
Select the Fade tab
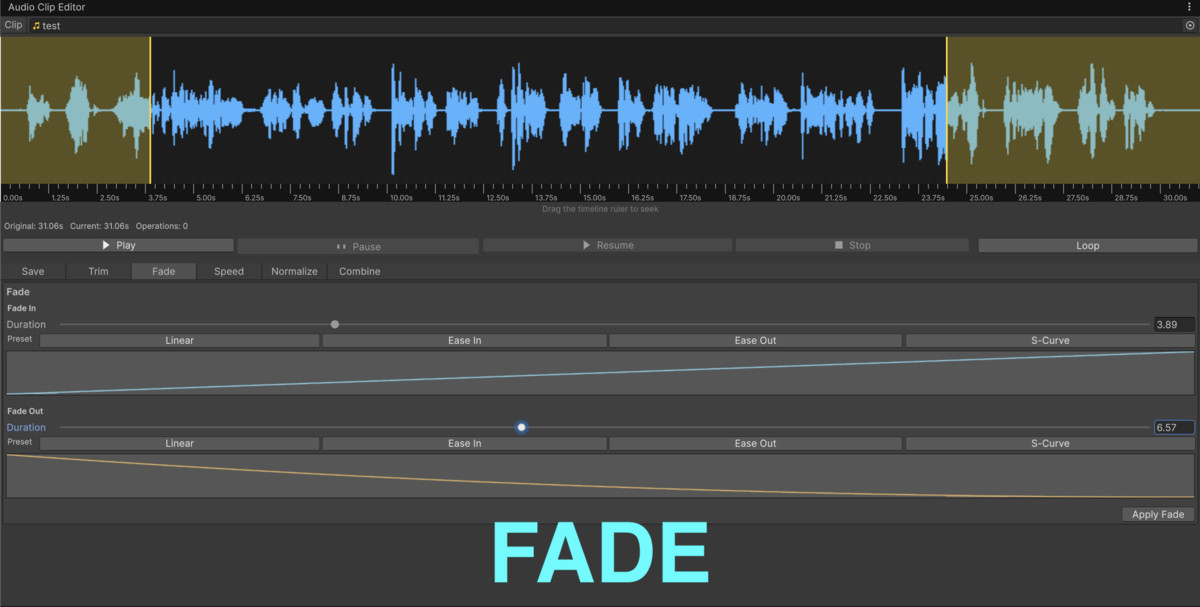(163, 271)
